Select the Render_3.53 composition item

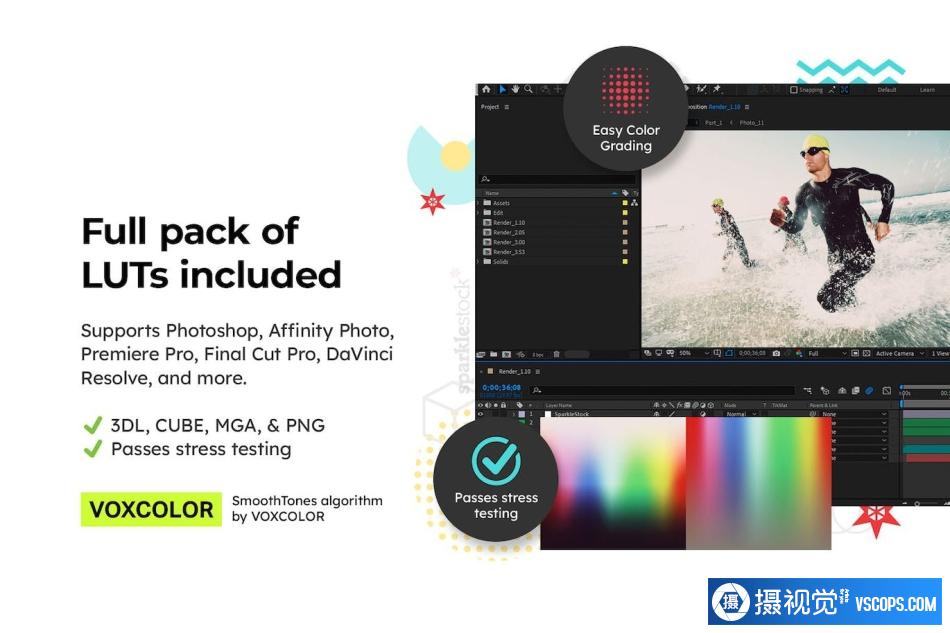coord(503,252)
